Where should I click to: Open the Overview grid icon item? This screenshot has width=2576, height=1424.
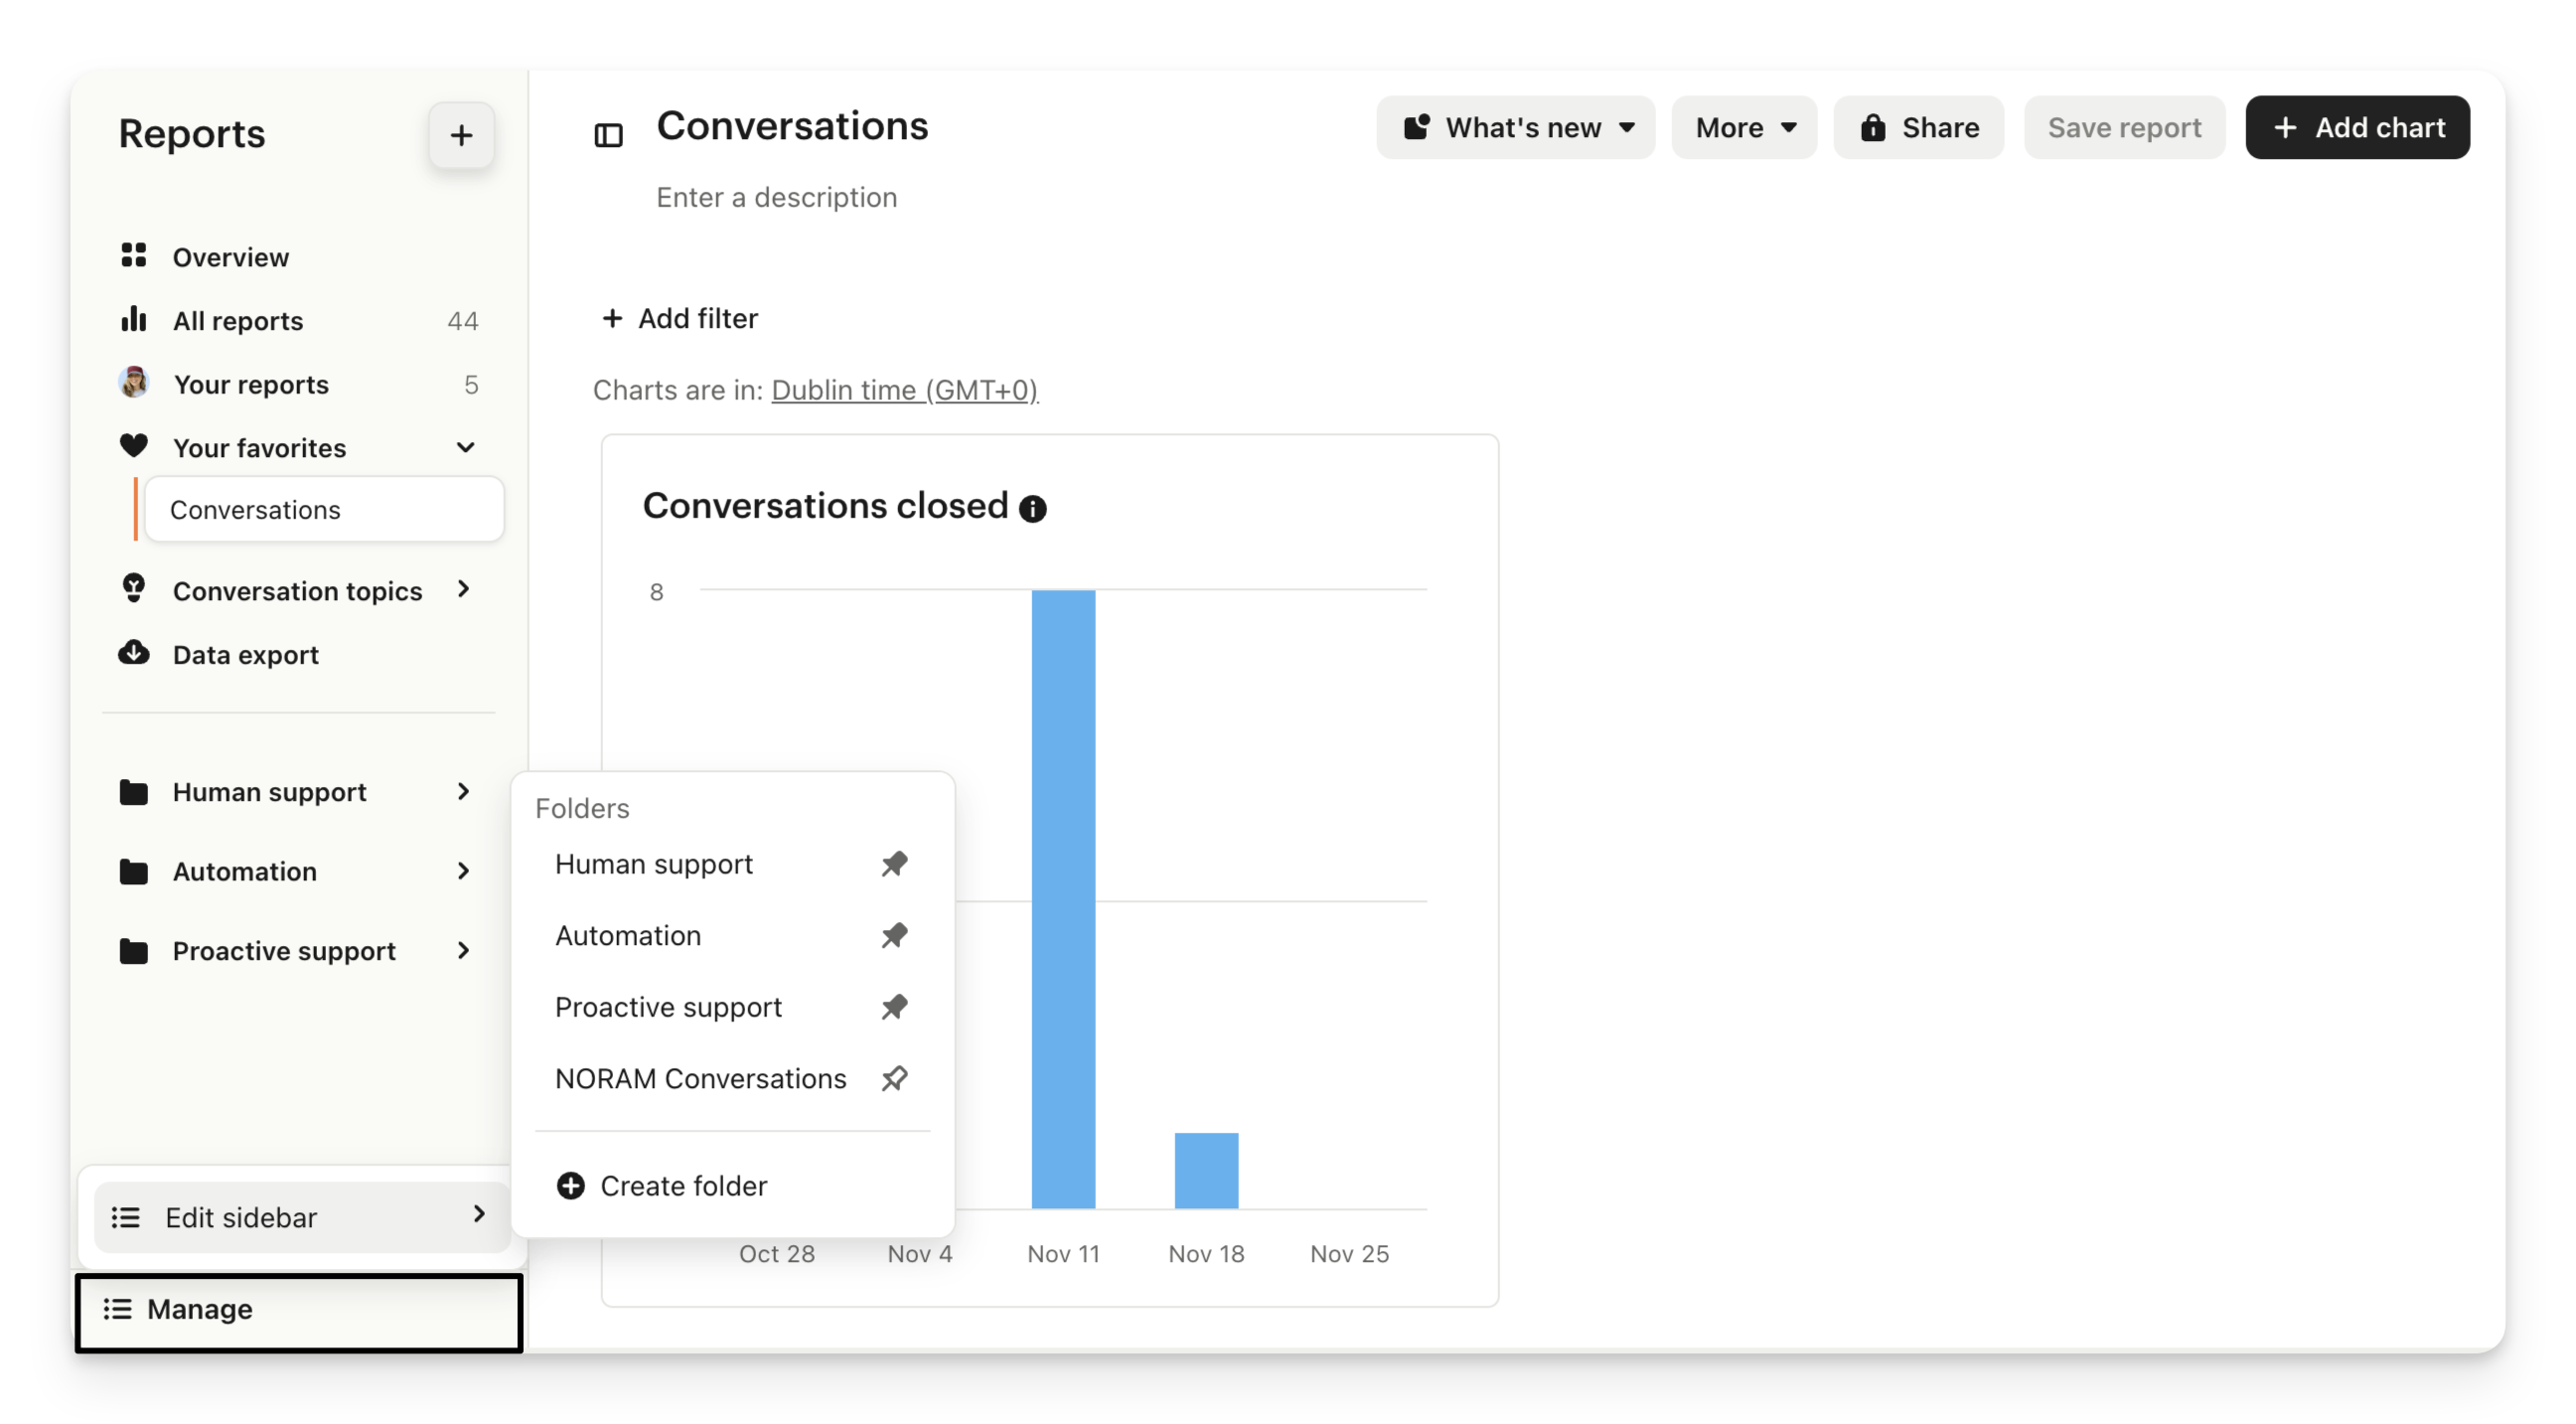coord(134,256)
